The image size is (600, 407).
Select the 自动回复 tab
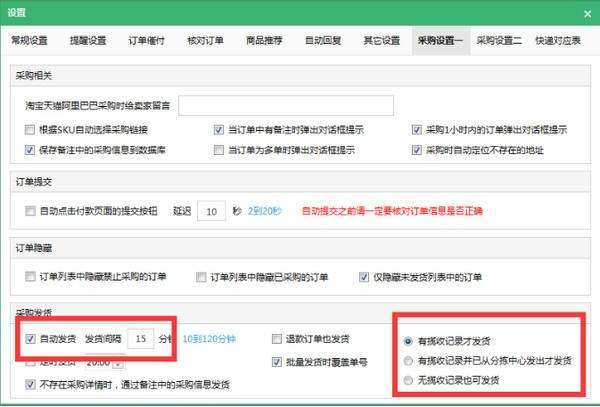click(322, 41)
